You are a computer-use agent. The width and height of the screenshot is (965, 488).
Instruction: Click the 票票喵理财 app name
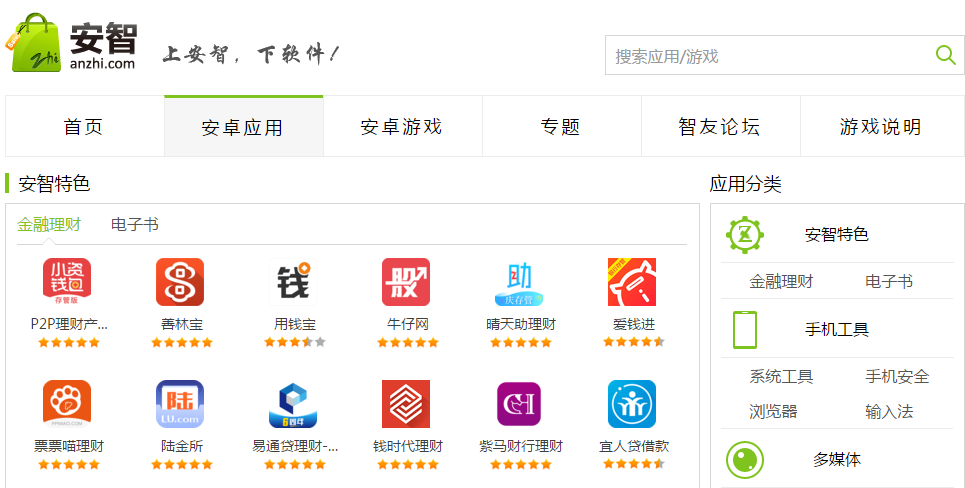[69, 446]
